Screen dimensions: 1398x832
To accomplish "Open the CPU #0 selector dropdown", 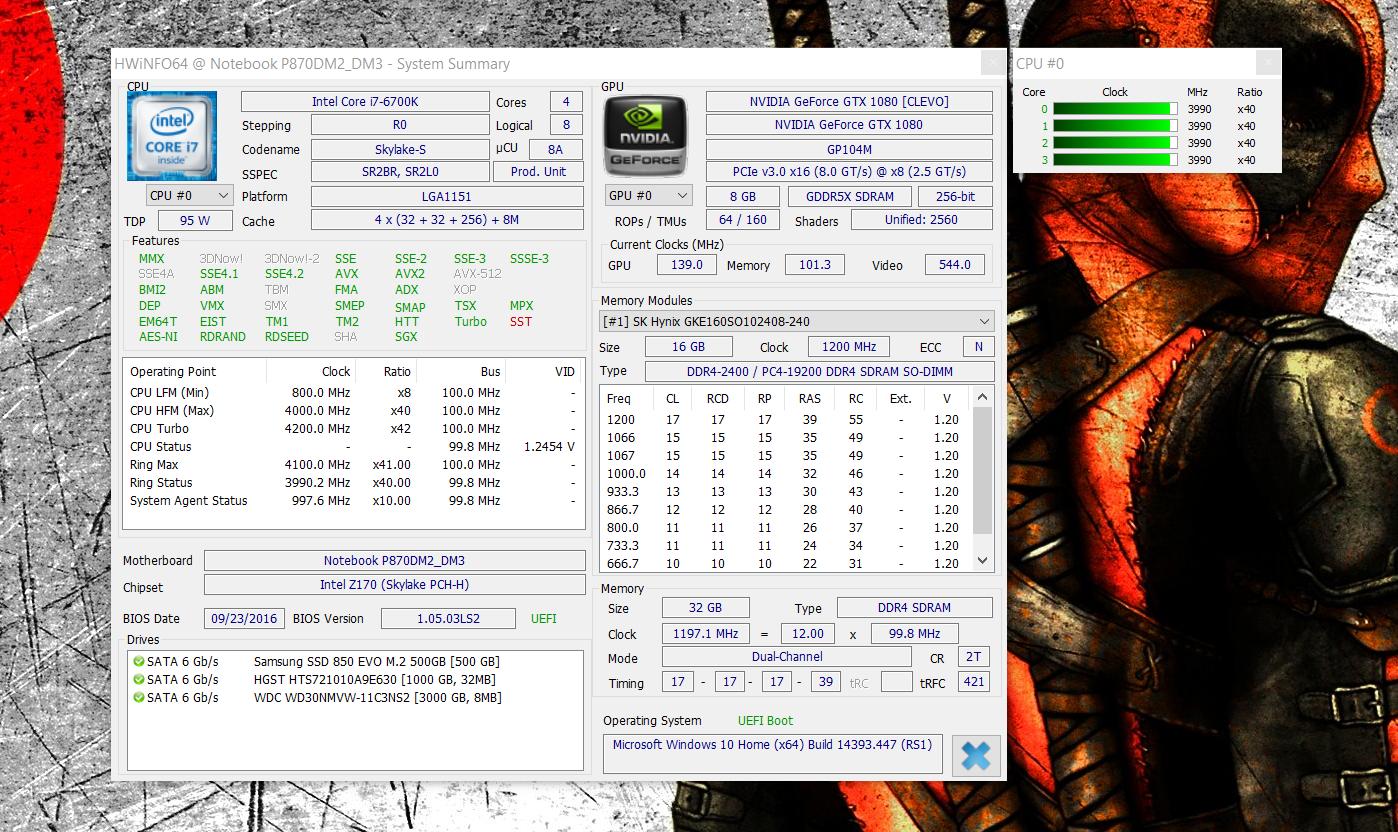I will coord(189,196).
